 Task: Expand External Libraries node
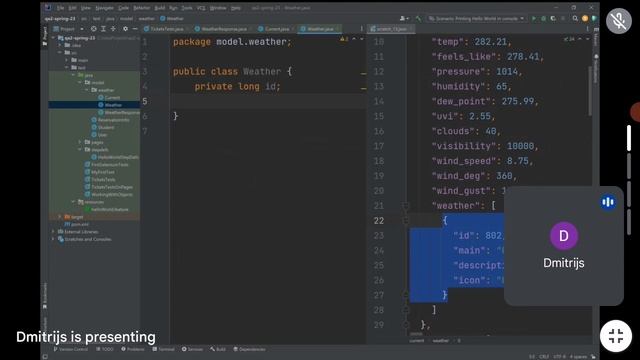pos(53,231)
